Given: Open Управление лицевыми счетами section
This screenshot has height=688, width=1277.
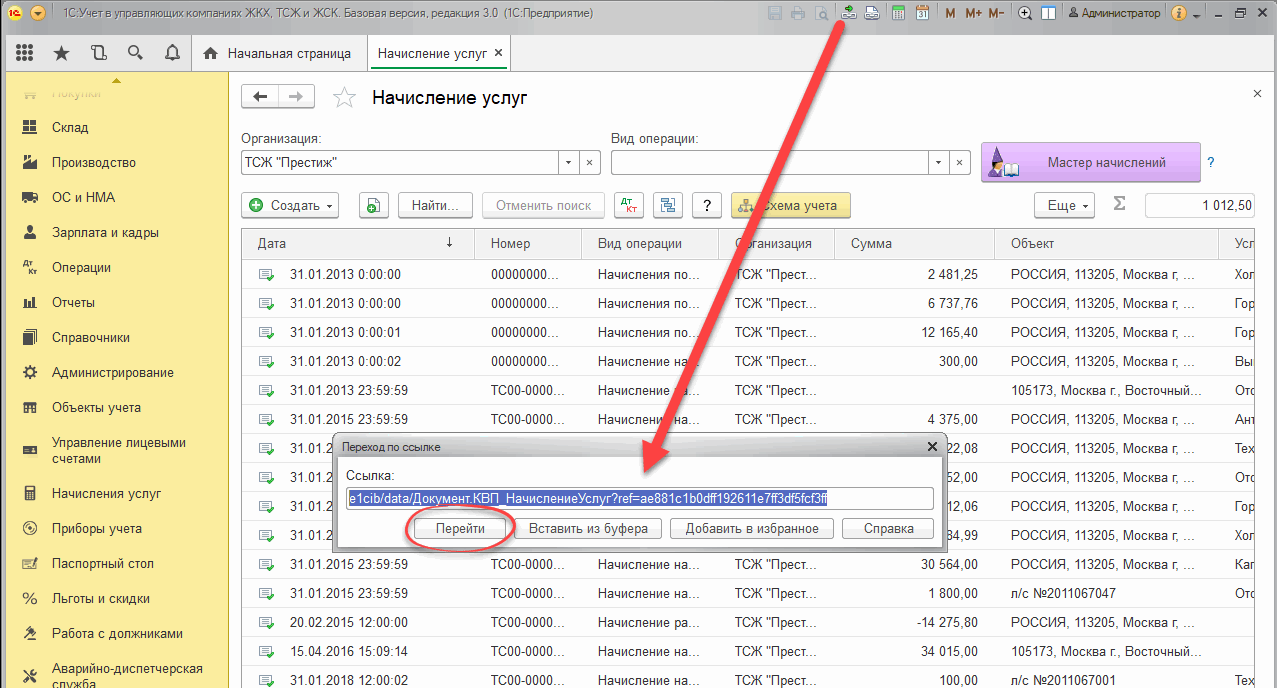Looking at the screenshot, I should (x=119, y=450).
